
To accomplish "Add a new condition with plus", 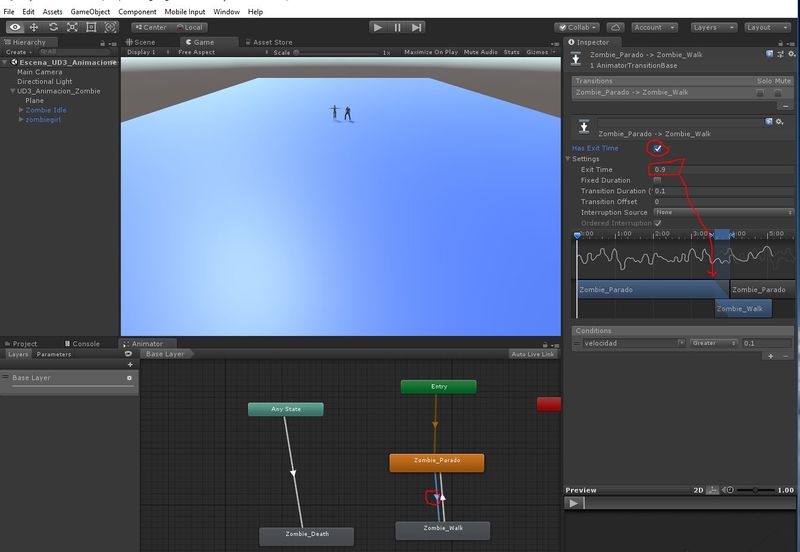I will click(770, 356).
